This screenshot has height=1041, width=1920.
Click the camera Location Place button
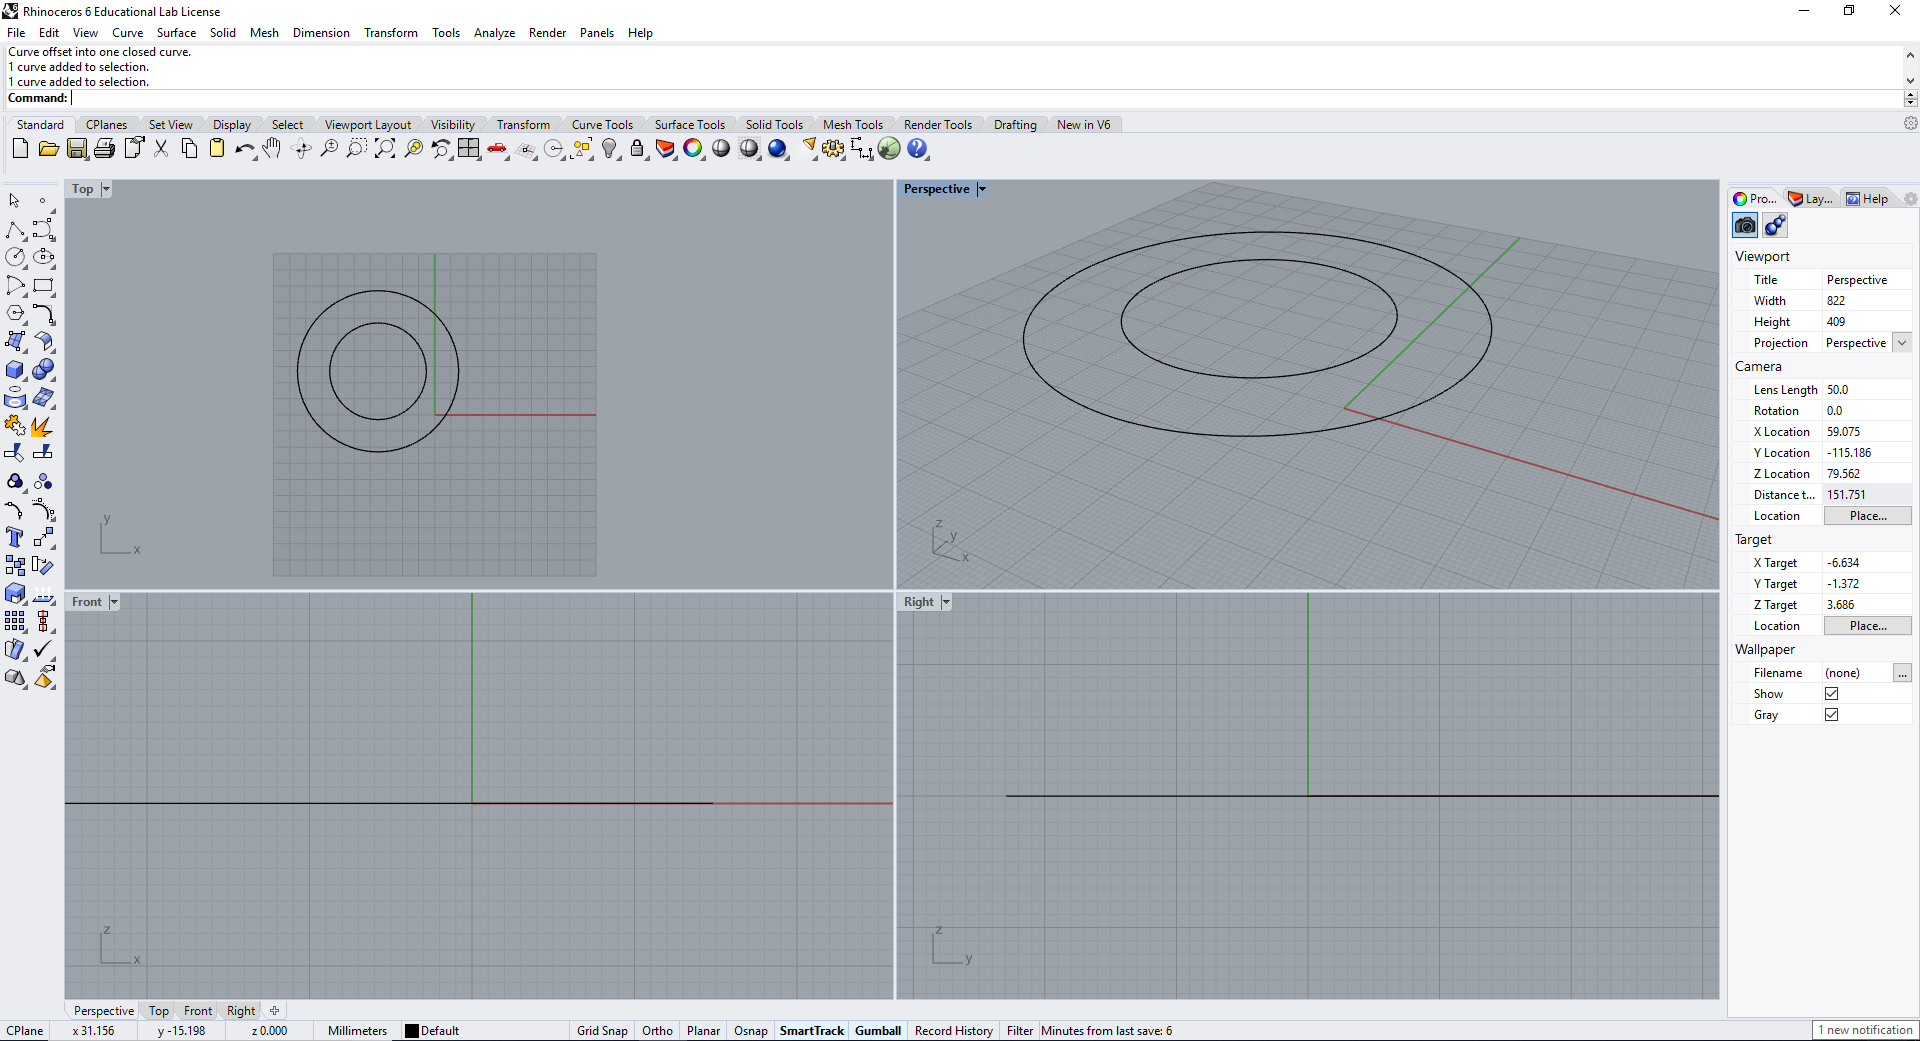tap(1867, 516)
